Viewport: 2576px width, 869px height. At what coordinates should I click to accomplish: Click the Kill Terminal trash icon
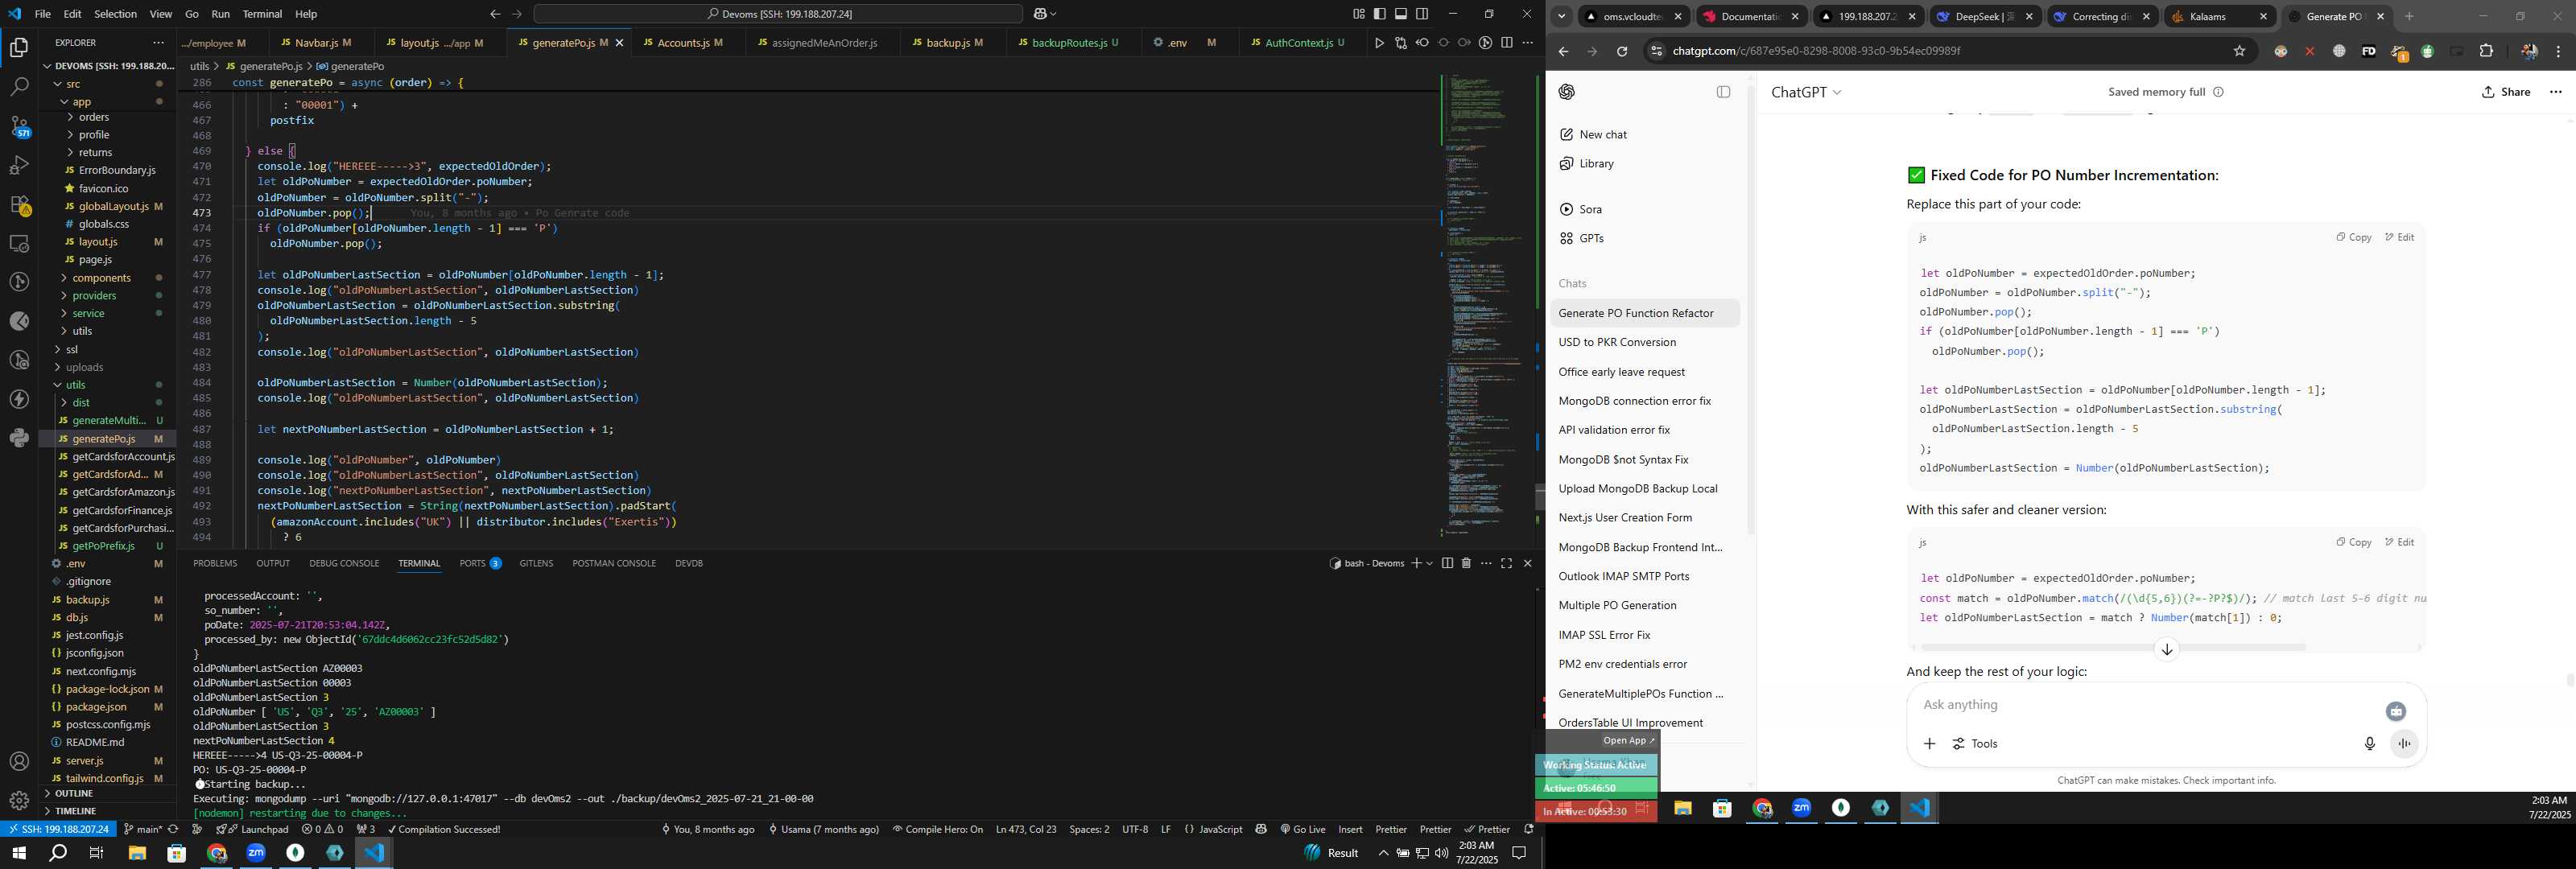1466,563
